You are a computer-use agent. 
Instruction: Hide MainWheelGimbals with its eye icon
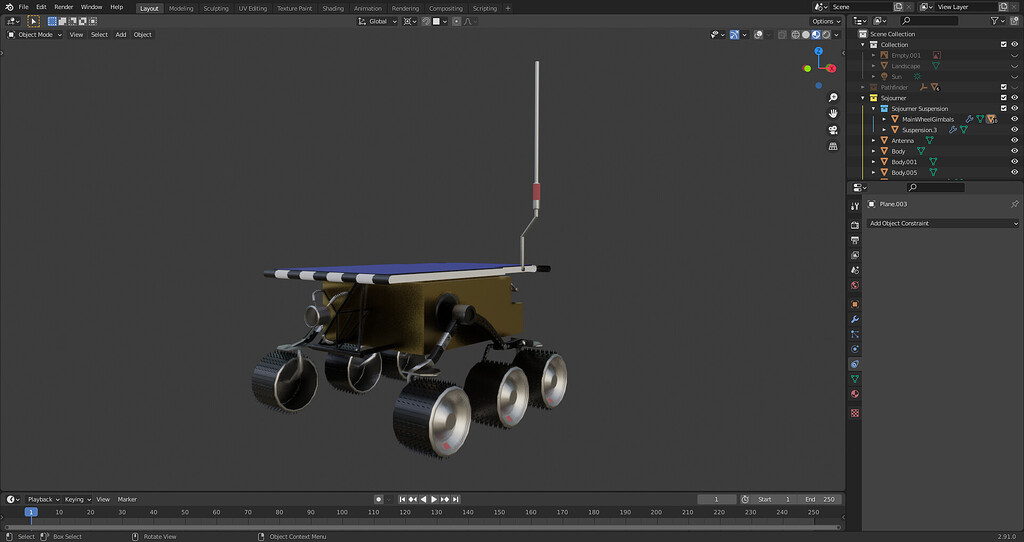click(1015, 119)
